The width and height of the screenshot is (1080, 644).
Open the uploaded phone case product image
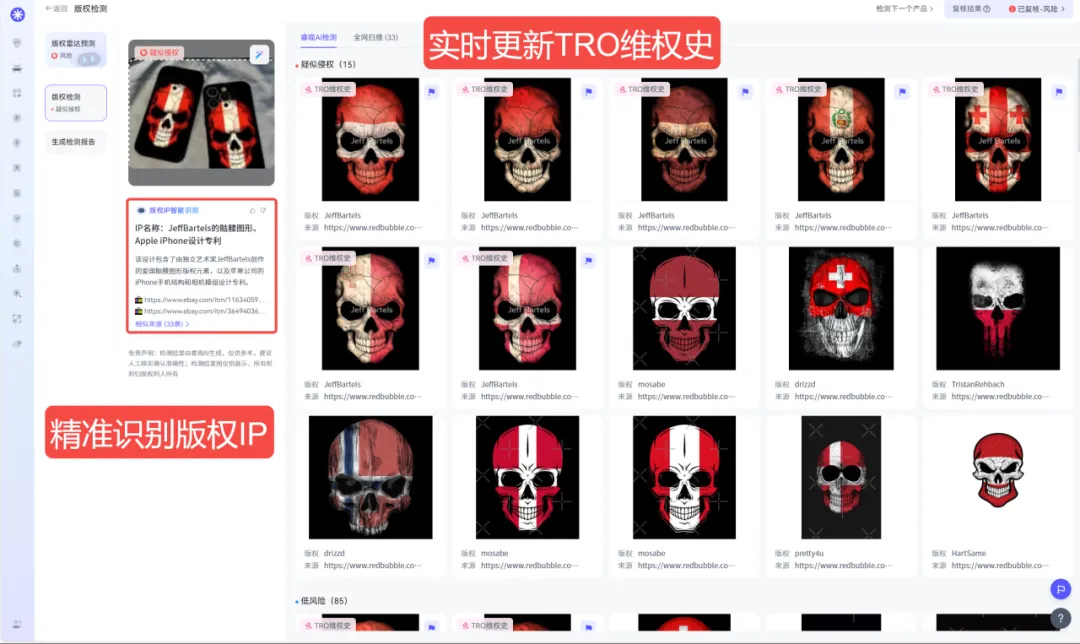[x=201, y=112]
